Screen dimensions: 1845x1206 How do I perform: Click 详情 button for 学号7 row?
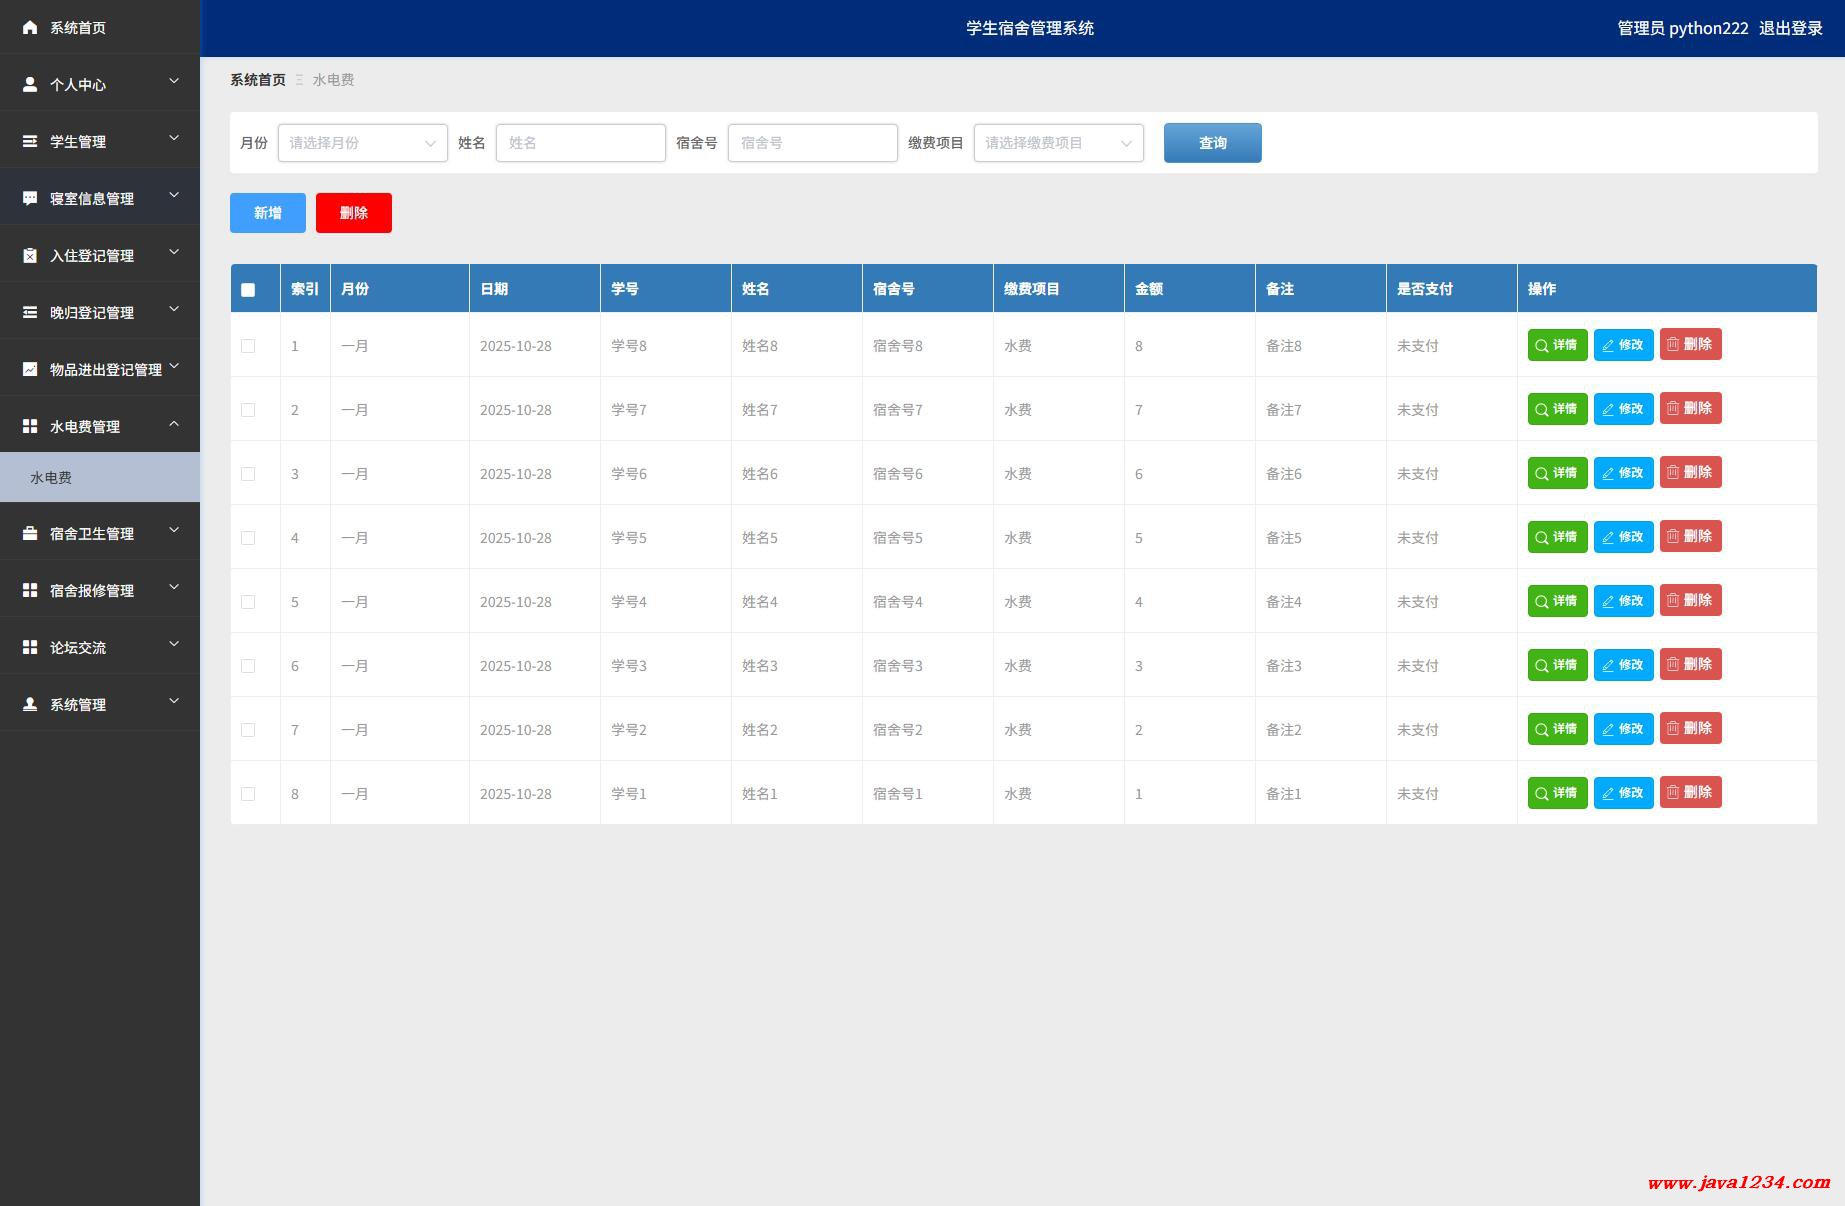click(x=1557, y=409)
